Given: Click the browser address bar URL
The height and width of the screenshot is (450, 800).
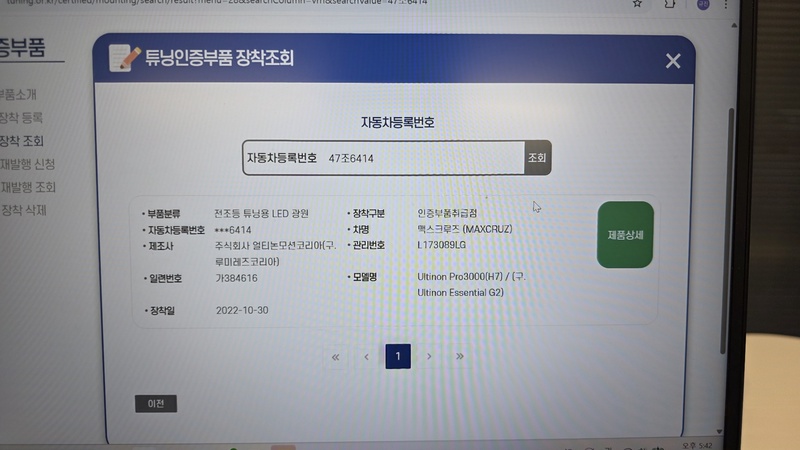Looking at the screenshot, I should point(300,4).
